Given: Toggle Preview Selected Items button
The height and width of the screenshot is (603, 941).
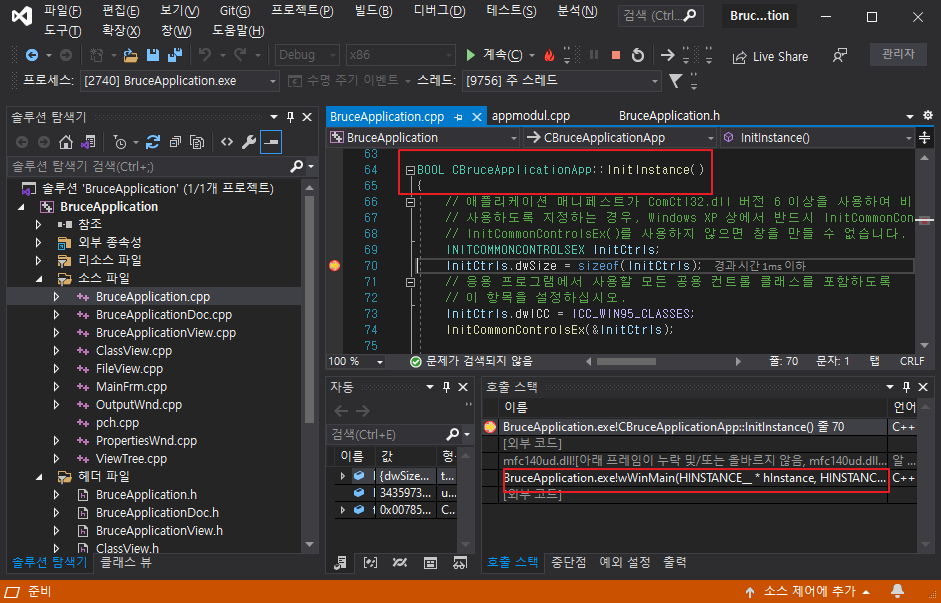Looking at the screenshot, I should click(271, 142).
